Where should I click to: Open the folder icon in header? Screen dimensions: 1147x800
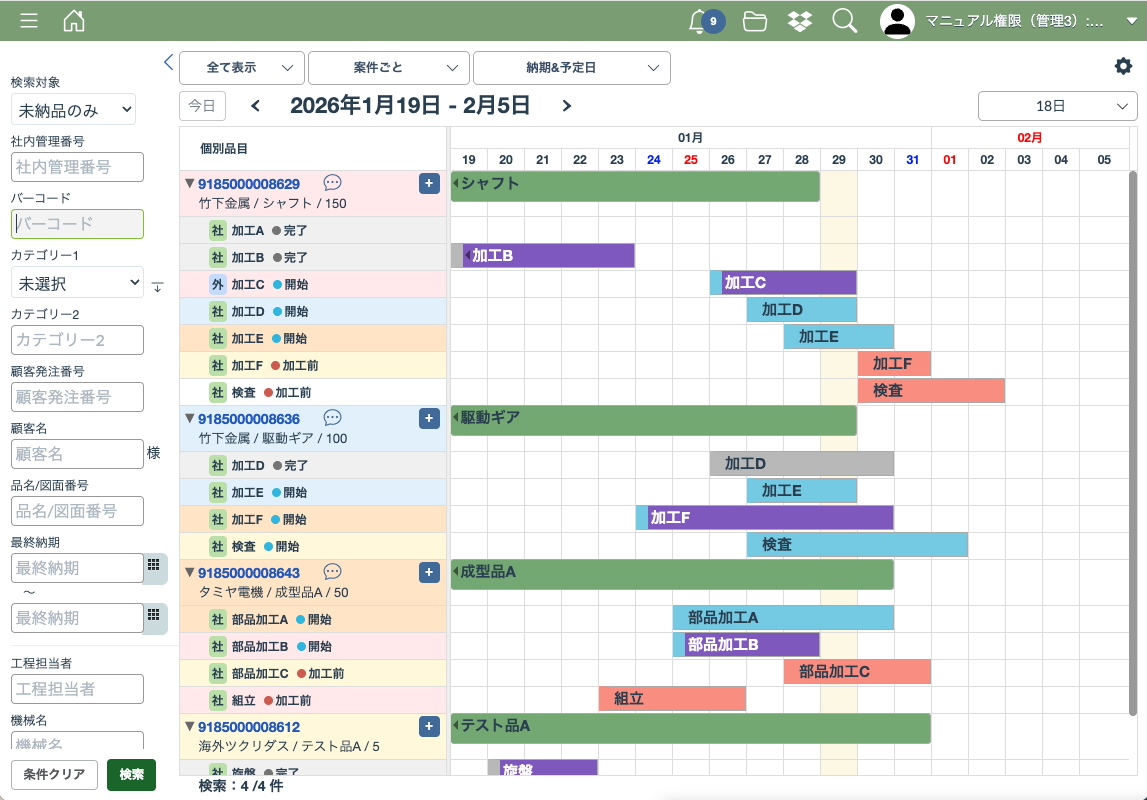pos(755,21)
